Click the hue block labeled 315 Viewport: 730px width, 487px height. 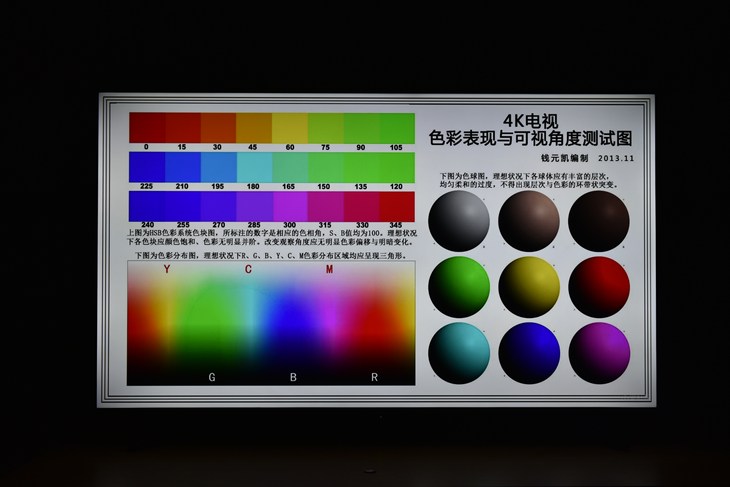point(325,206)
